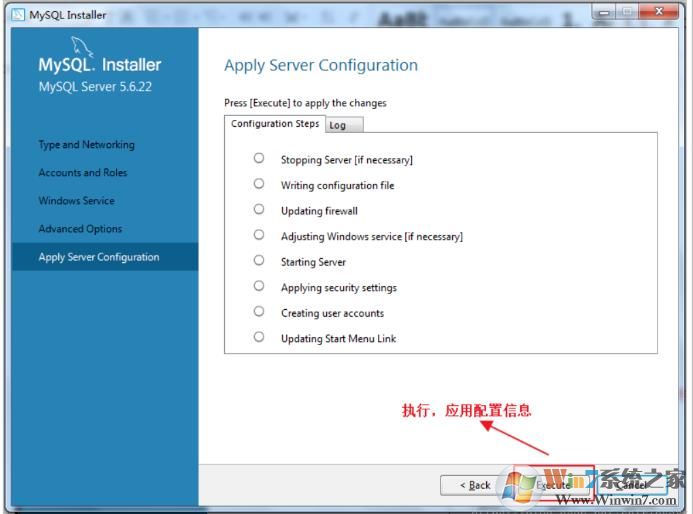This screenshot has height=514, width=693.
Task: Select the Stopping Server step indicator
Action: [x=259, y=158]
